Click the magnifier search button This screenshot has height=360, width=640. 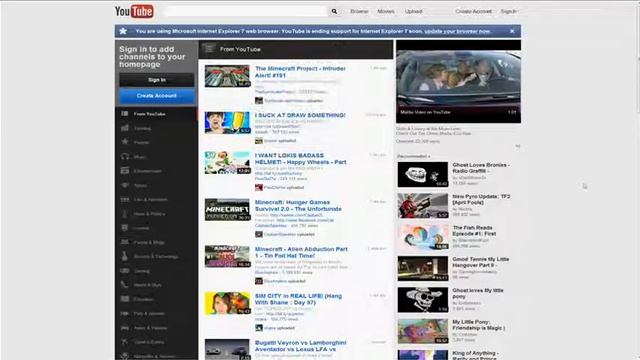(x=334, y=11)
